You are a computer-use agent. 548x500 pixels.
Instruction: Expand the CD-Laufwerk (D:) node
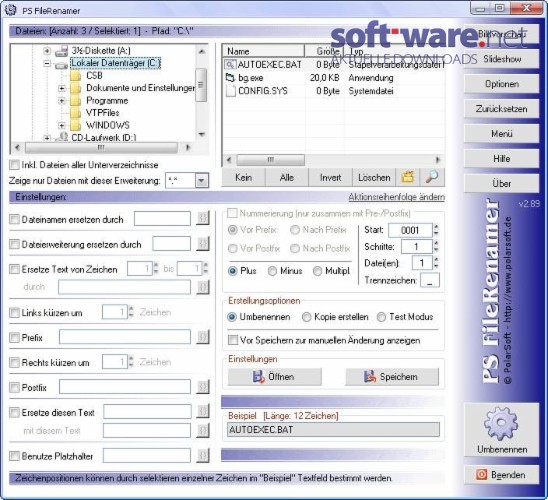coord(47,138)
